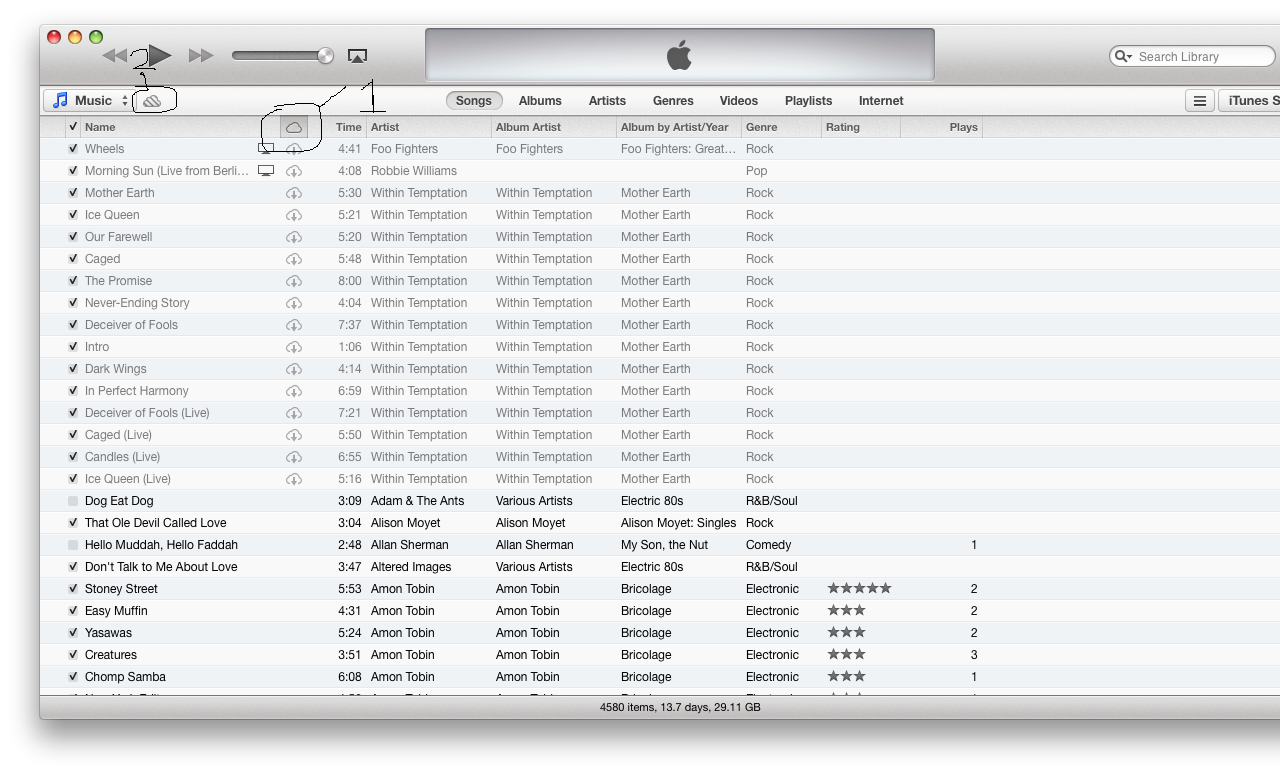Click the five-star rating for Stoney Street
The height and width of the screenshot is (768, 1280).
(859, 589)
